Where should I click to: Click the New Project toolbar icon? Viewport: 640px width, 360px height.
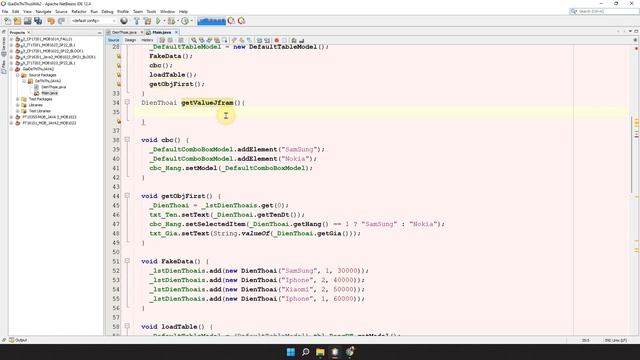[x=17, y=21]
